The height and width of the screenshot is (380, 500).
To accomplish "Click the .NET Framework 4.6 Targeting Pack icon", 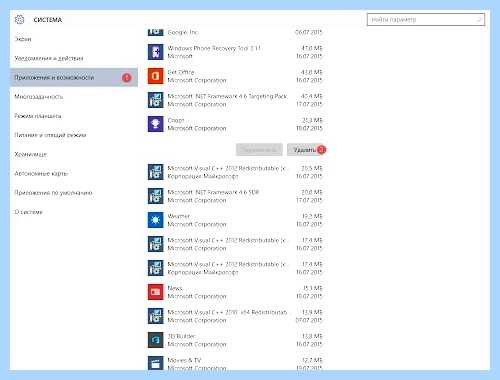I will [x=156, y=100].
